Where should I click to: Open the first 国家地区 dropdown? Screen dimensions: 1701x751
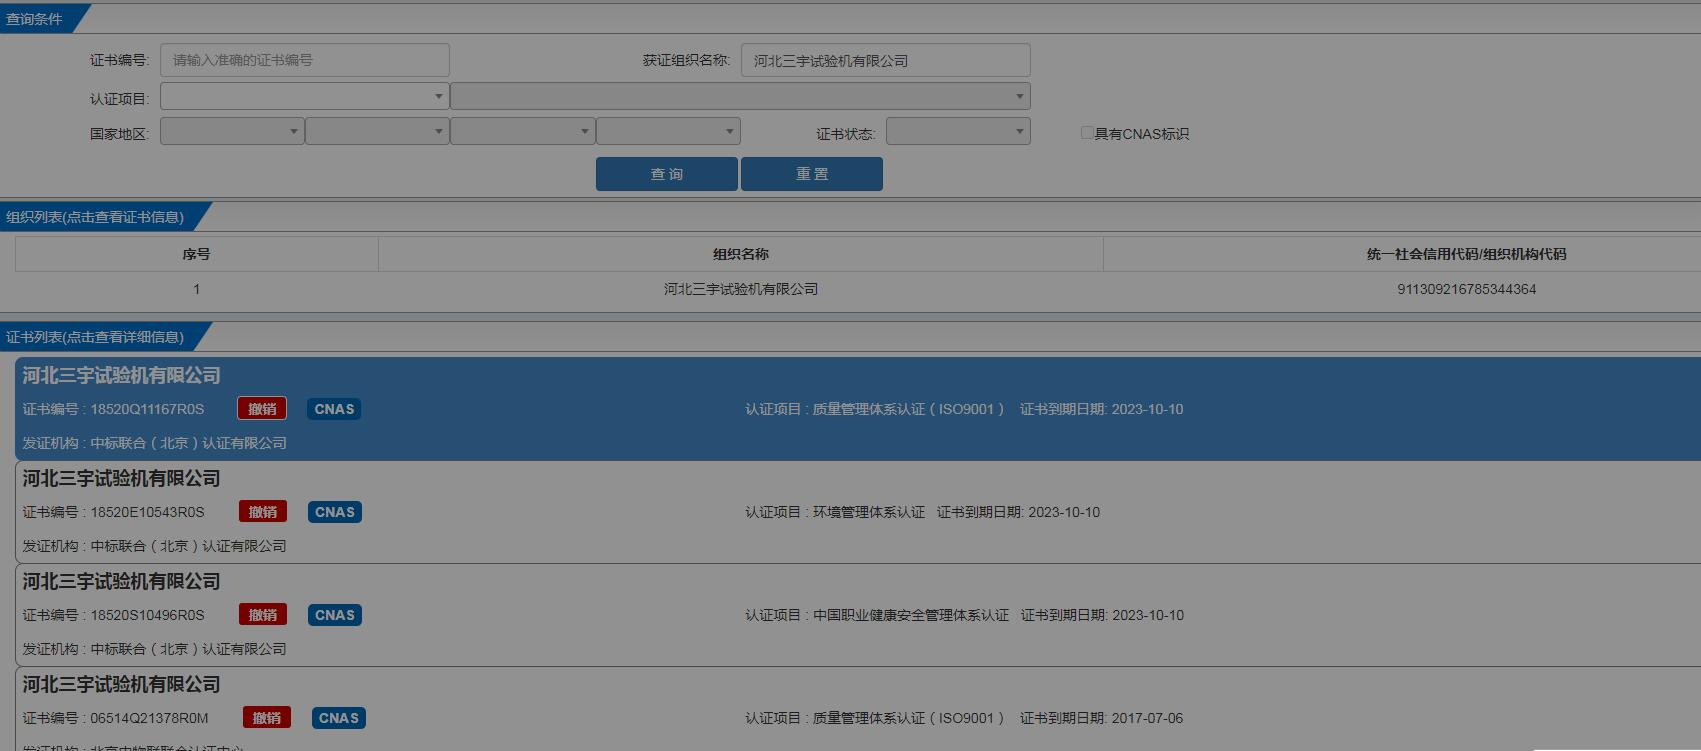(232, 131)
